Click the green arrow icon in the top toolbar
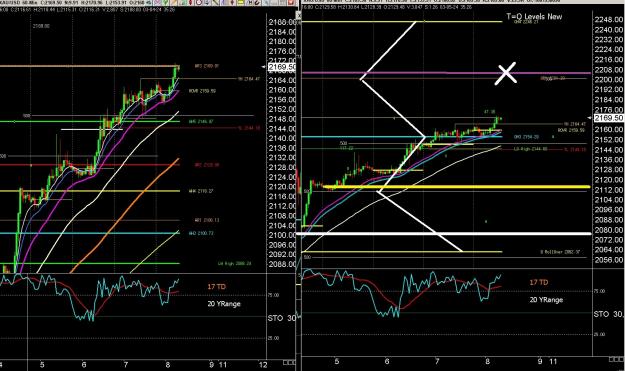 [x=165, y=2]
